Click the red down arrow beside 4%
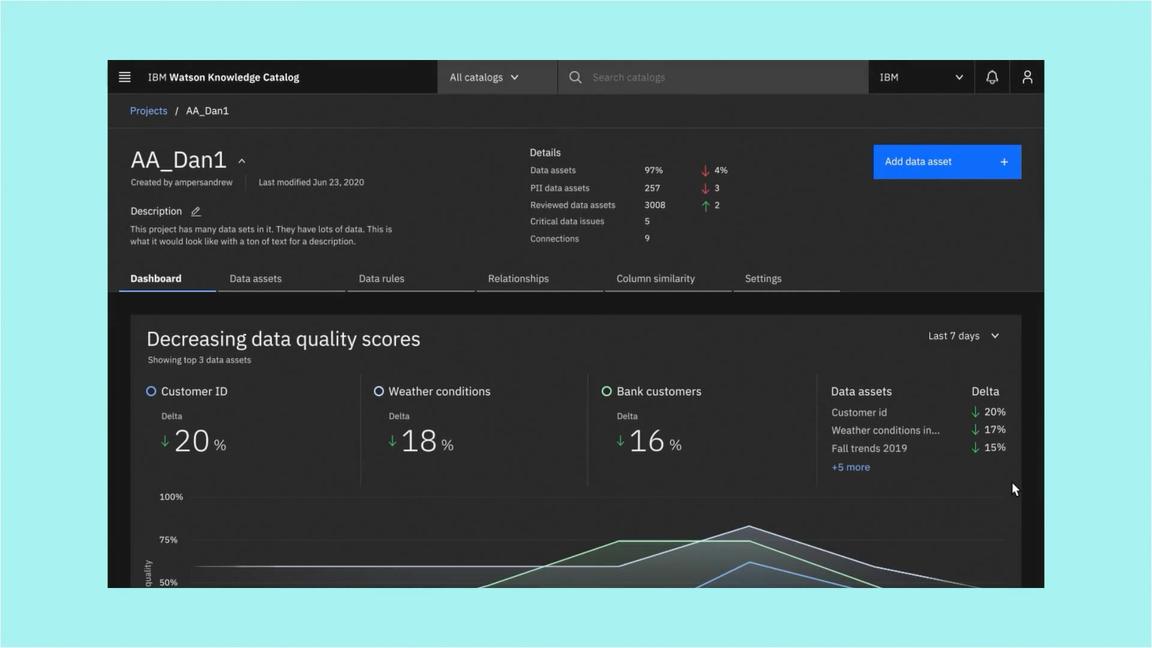 pos(705,171)
